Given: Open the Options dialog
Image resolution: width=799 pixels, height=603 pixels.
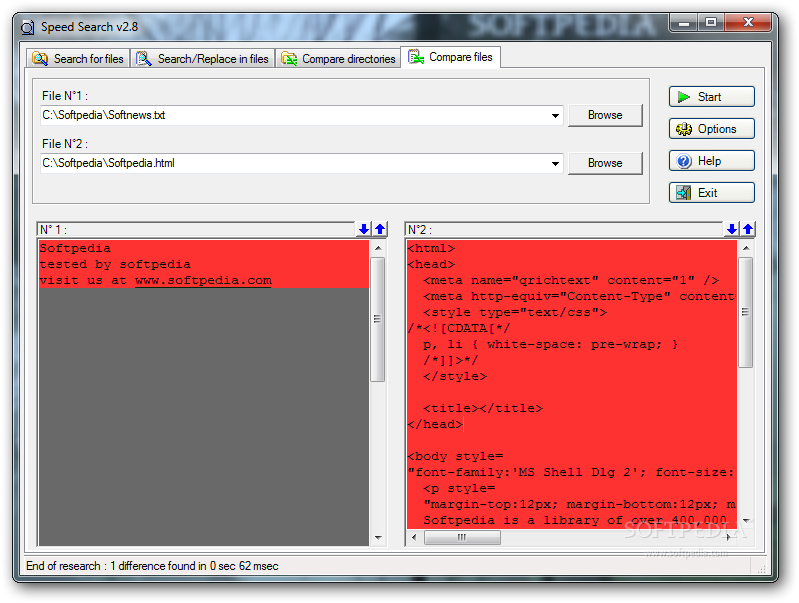Looking at the screenshot, I should (711, 129).
